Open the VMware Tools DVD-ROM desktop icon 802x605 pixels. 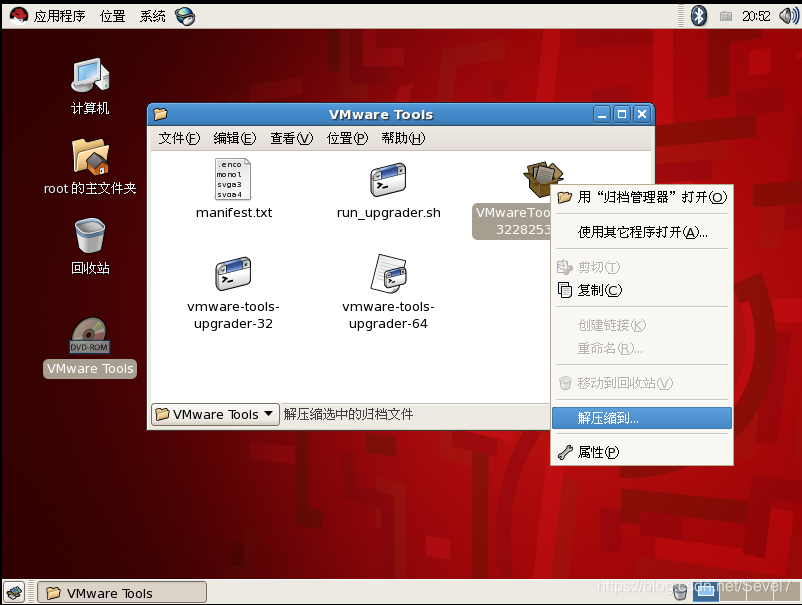(90, 335)
